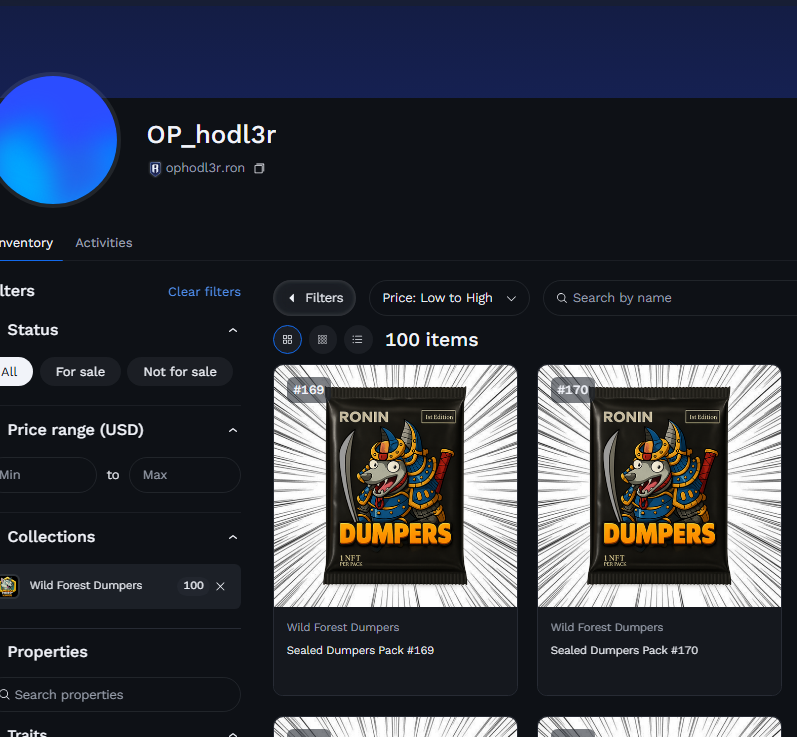Click the ophodl3r.ron address text
Viewport: 797px width, 737px height.
[x=205, y=168]
